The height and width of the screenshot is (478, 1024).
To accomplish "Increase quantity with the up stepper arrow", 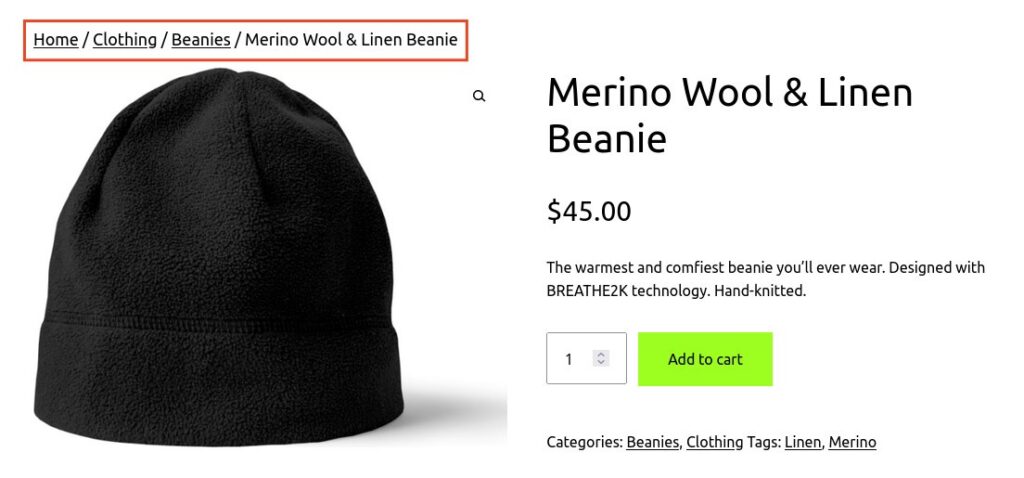I will (600, 354).
